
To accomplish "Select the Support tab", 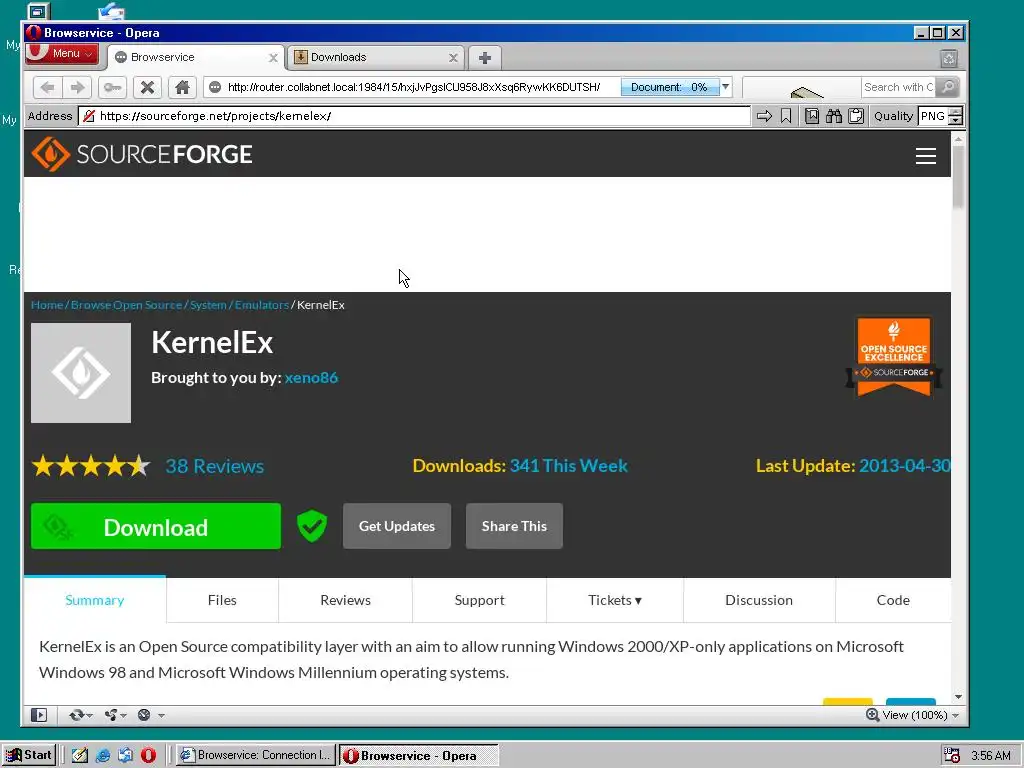I will tap(479, 600).
